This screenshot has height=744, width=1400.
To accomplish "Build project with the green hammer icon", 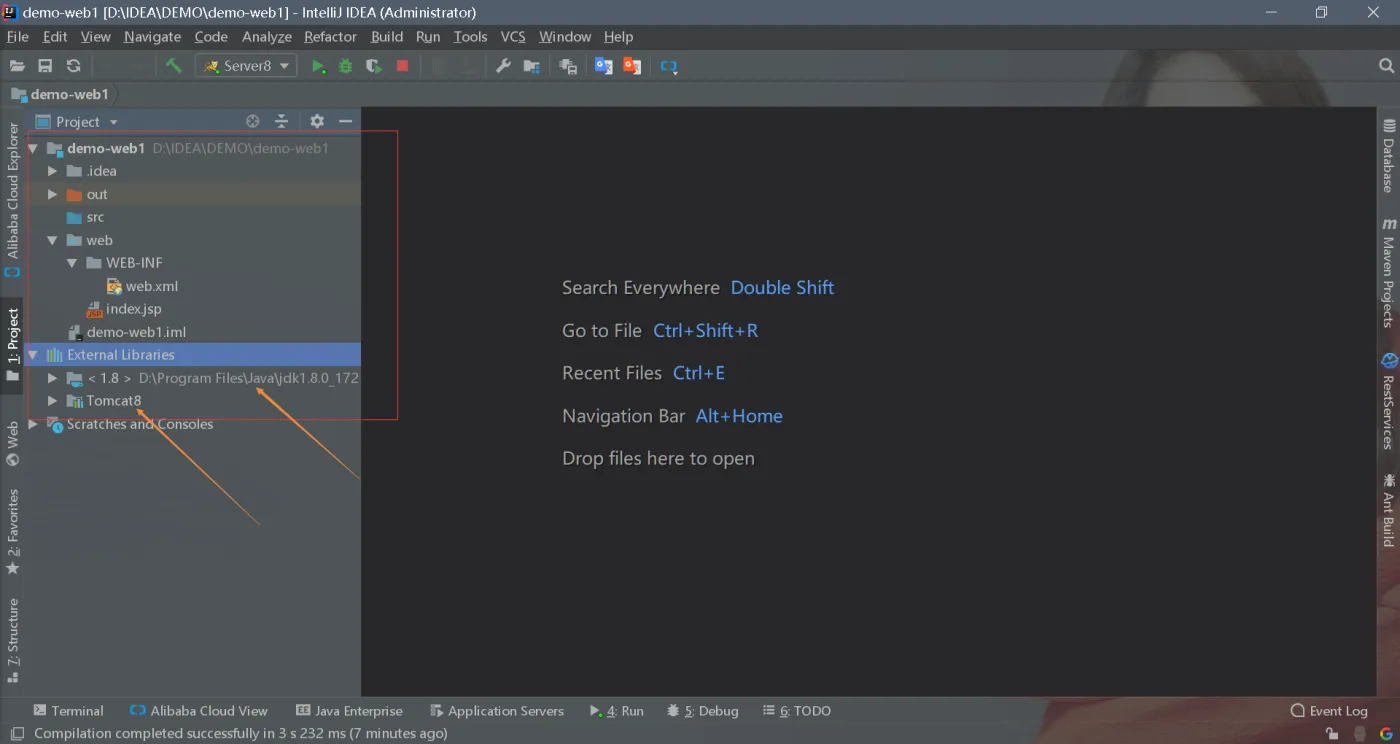I will 174,66.
